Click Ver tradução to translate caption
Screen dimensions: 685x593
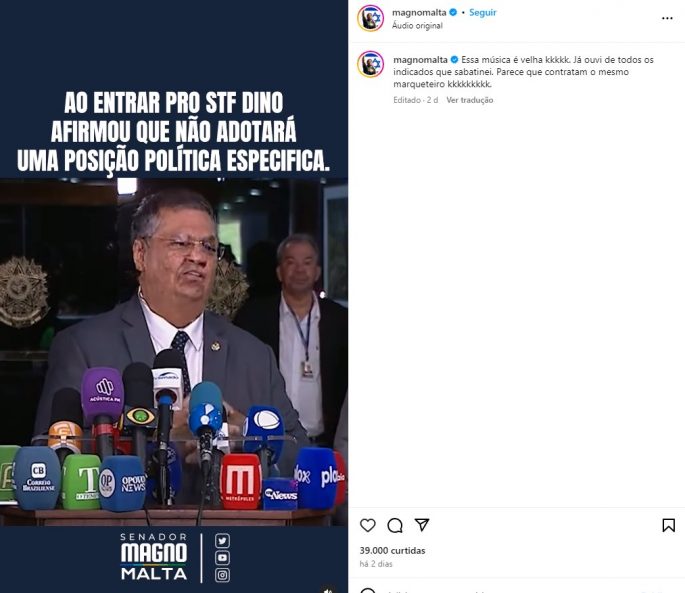(x=470, y=100)
